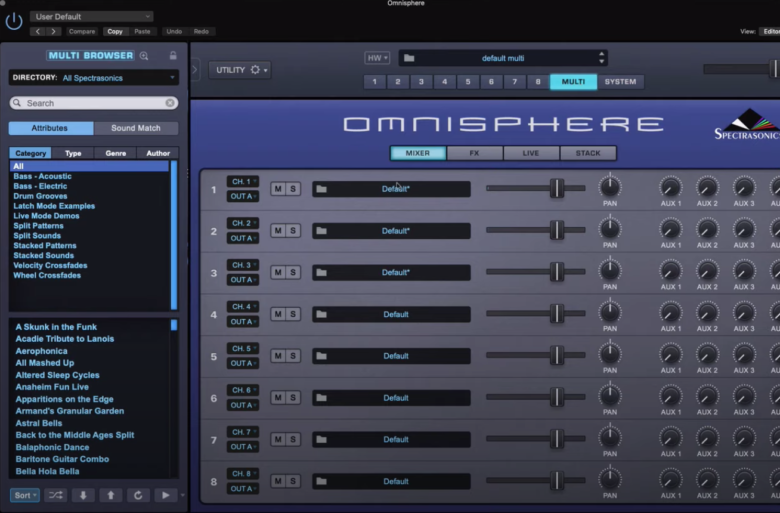Image resolution: width=780 pixels, height=513 pixels.
Task: Solo part 7 with S button
Action: (x=293, y=440)
